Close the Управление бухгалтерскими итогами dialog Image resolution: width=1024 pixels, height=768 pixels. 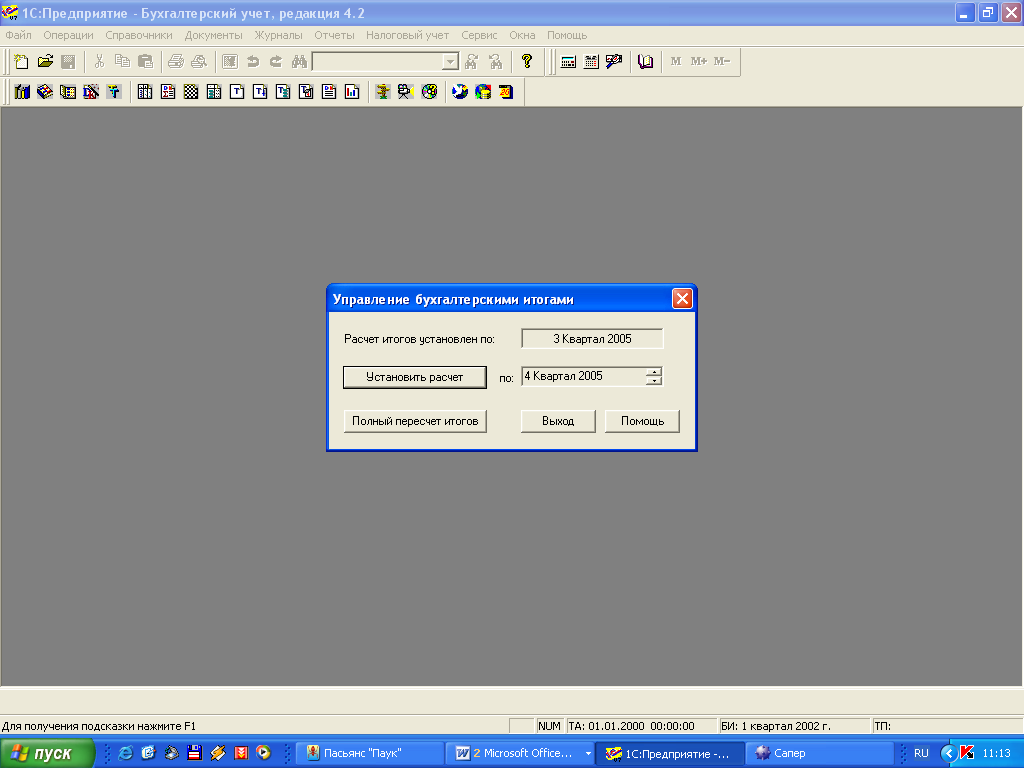[682, 299]
